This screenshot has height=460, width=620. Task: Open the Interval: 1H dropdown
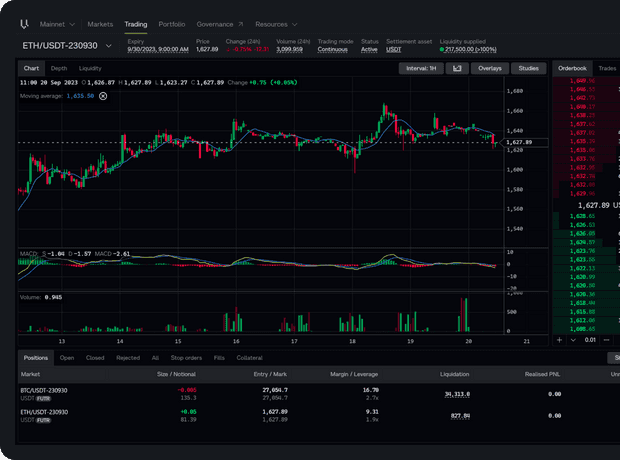pyautogui.click(x=419, y=69)
